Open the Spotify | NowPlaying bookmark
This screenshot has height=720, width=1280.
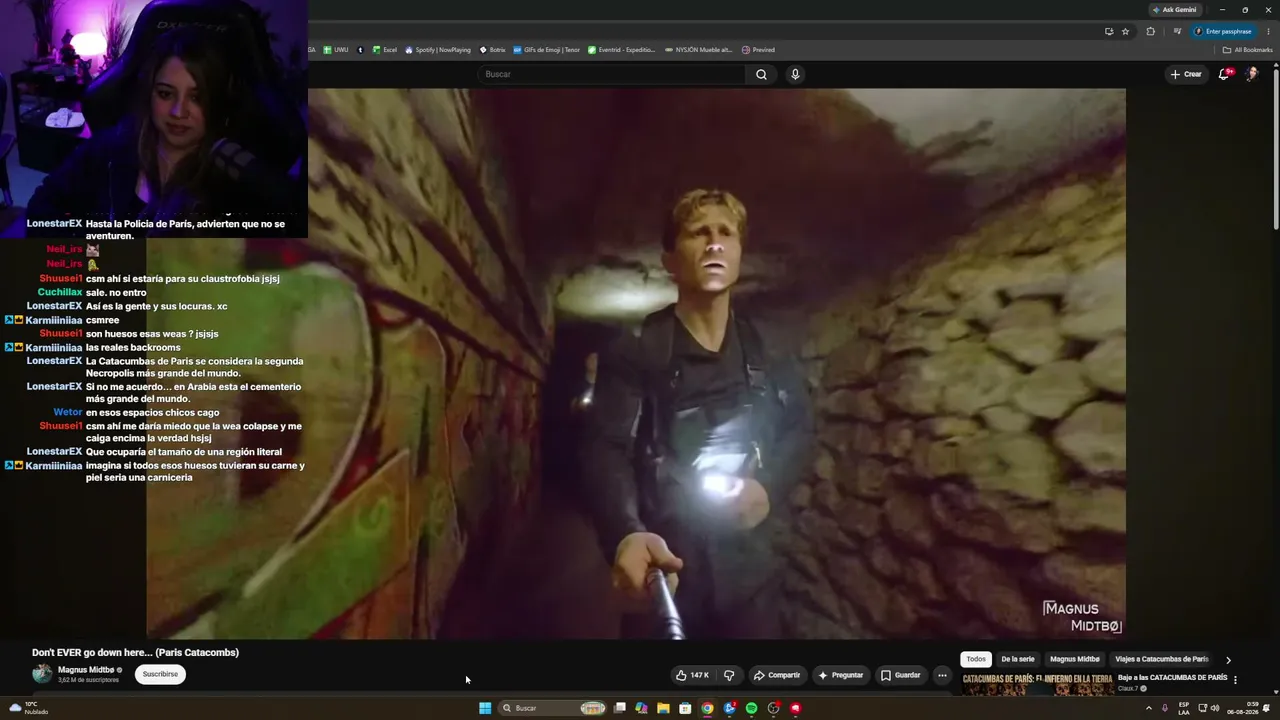point(438,50)
